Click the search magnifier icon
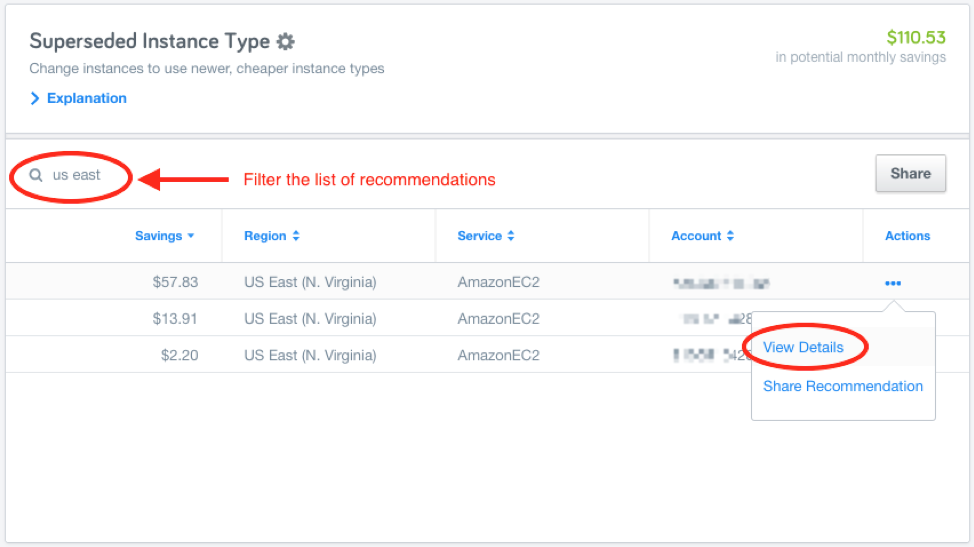Screen dimensions: 974x547 (36, 175)
